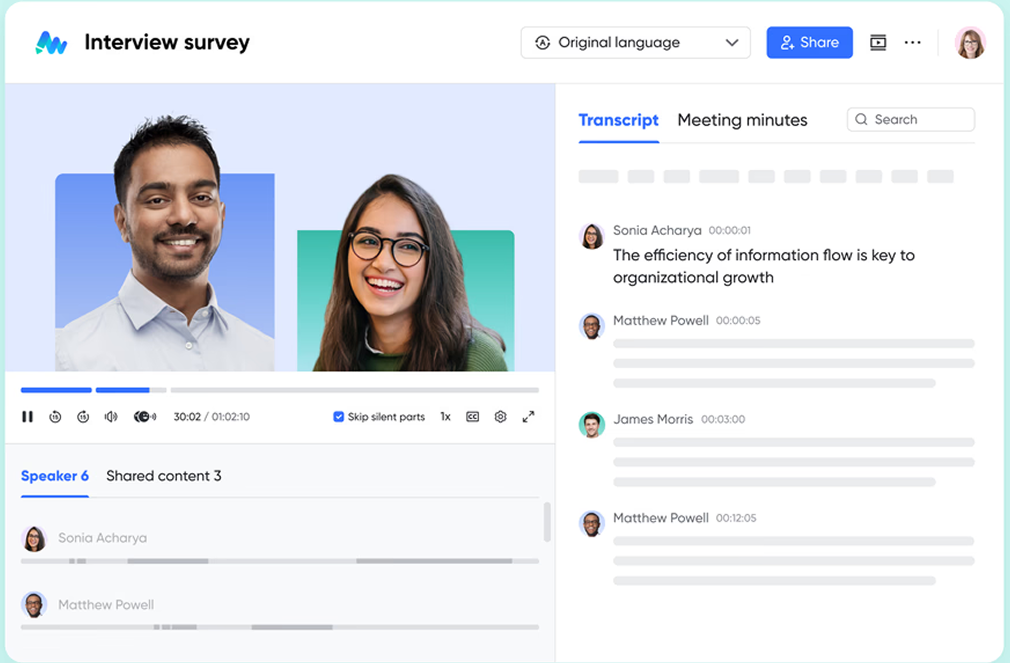
Task: Click the transcript Search field
Action: click(911, 120)
